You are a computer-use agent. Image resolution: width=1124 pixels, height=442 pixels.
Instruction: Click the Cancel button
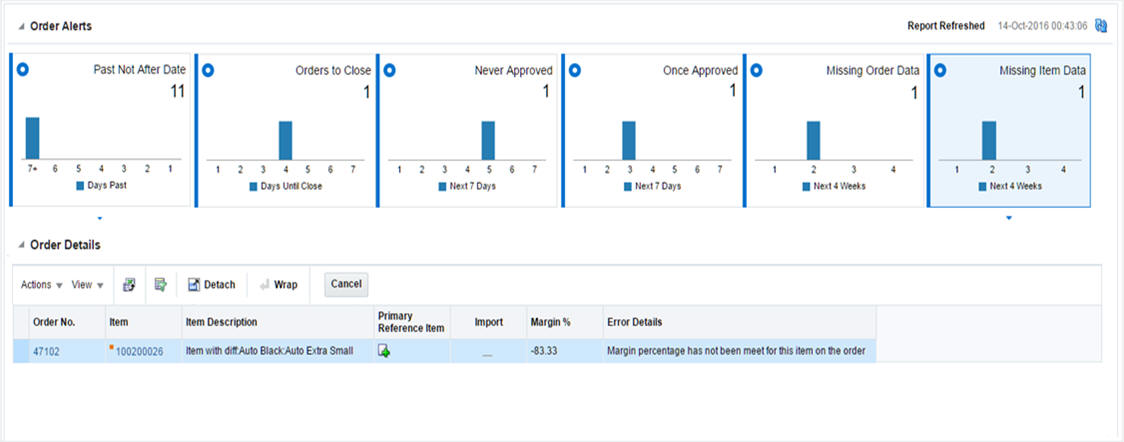[346, 284]
